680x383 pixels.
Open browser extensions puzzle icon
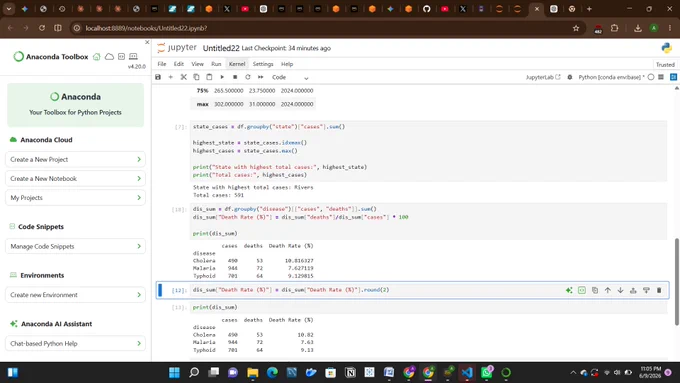tap(615, 28)
